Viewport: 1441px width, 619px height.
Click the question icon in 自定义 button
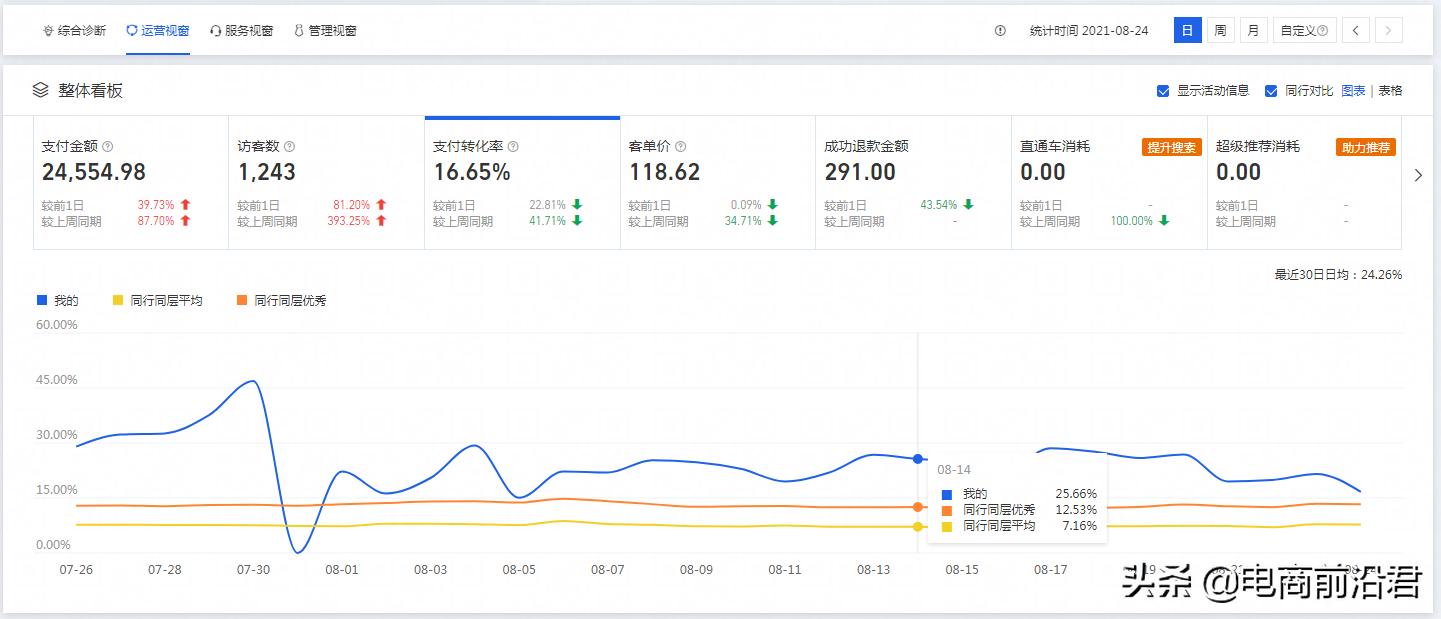[1323, 31]
